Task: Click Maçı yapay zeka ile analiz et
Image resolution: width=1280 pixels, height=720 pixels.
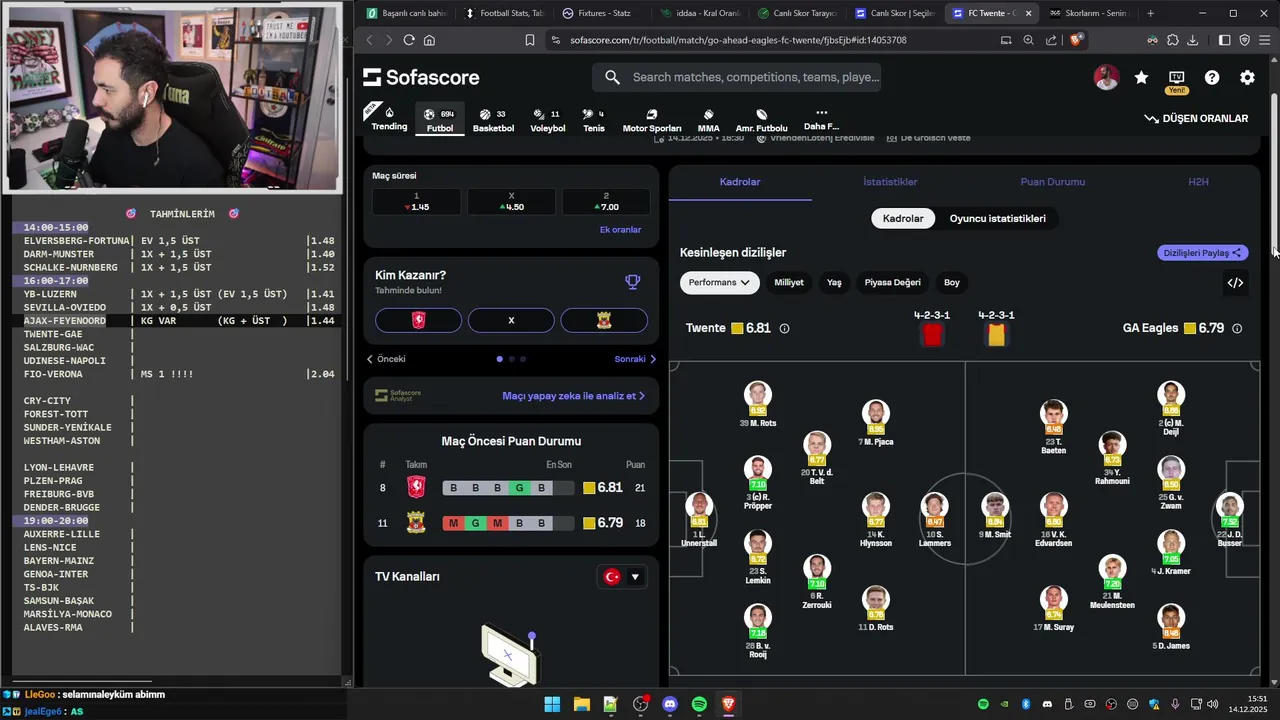Action: point(573,396)
